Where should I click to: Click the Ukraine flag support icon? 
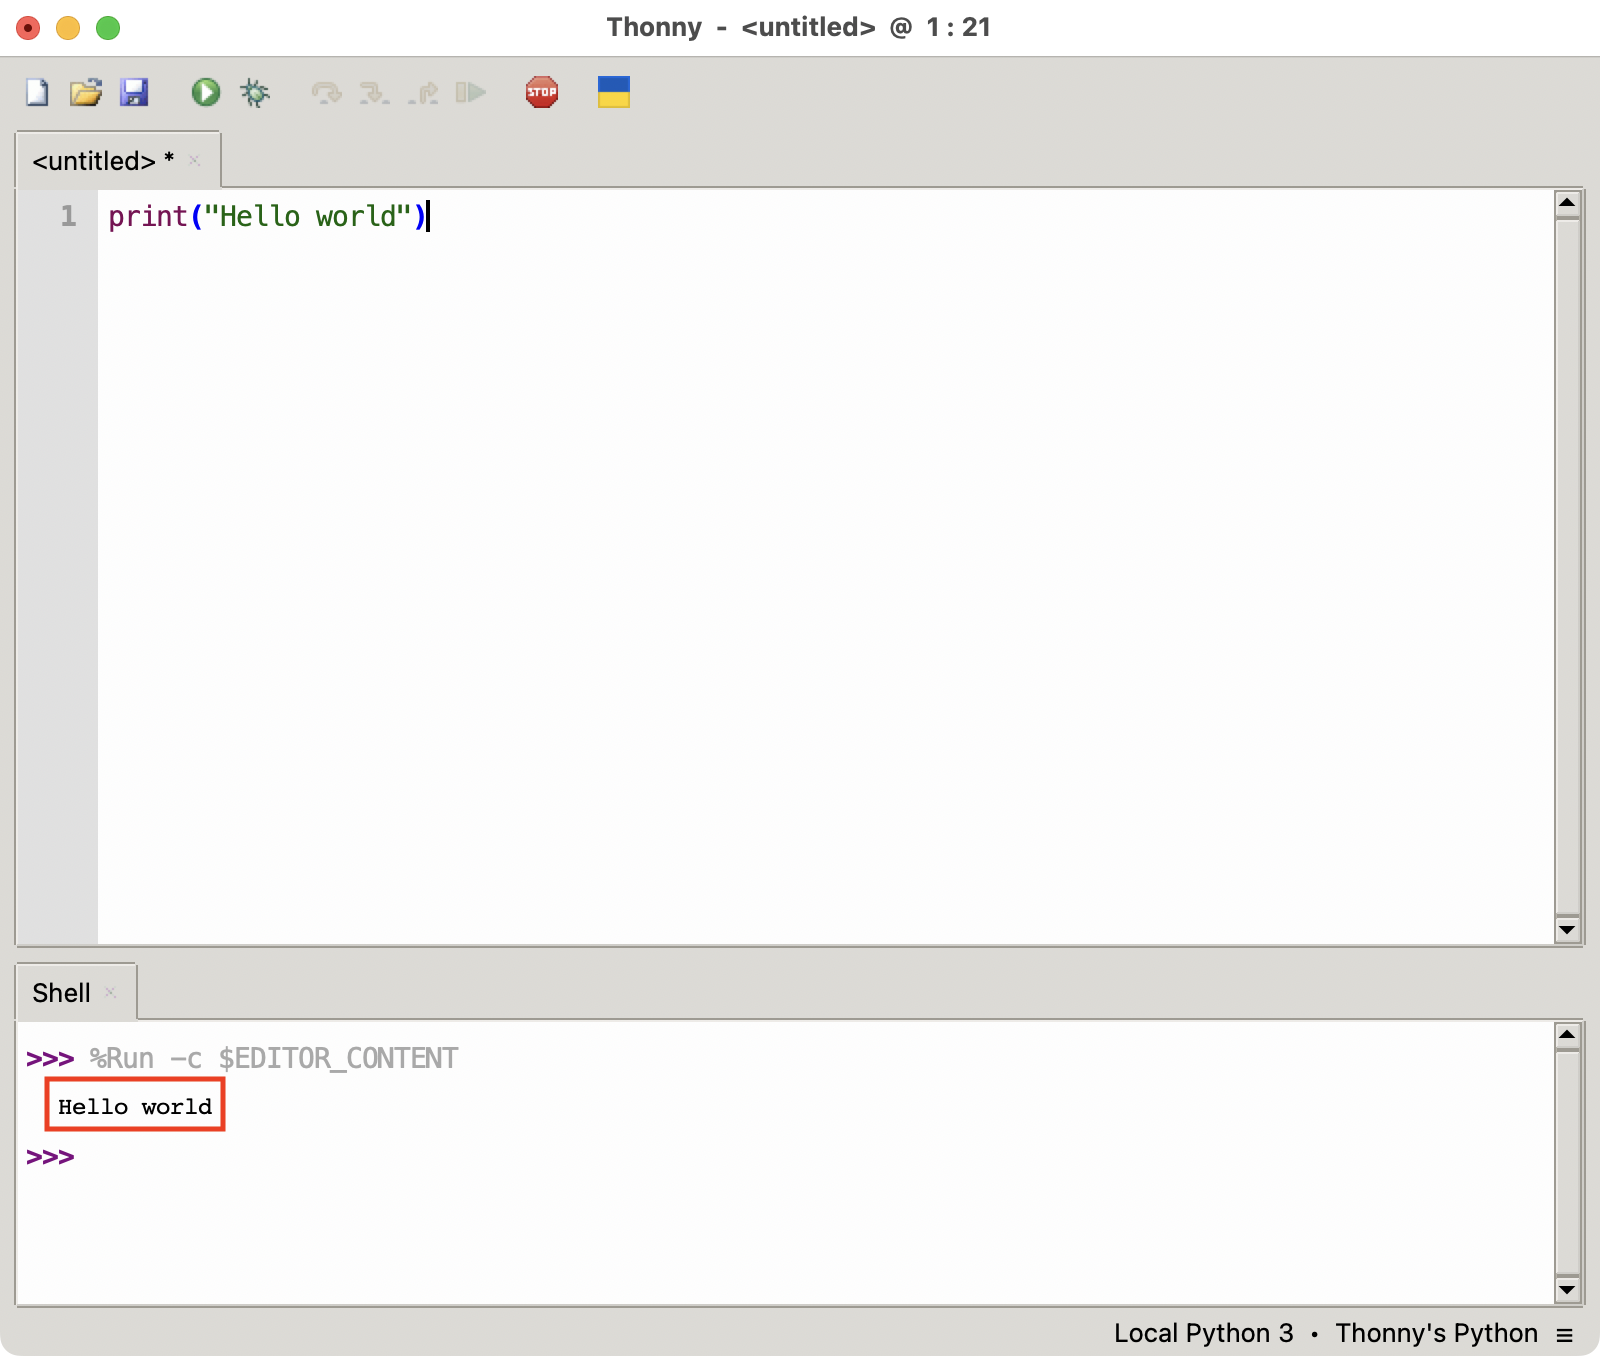pos(613,93)
